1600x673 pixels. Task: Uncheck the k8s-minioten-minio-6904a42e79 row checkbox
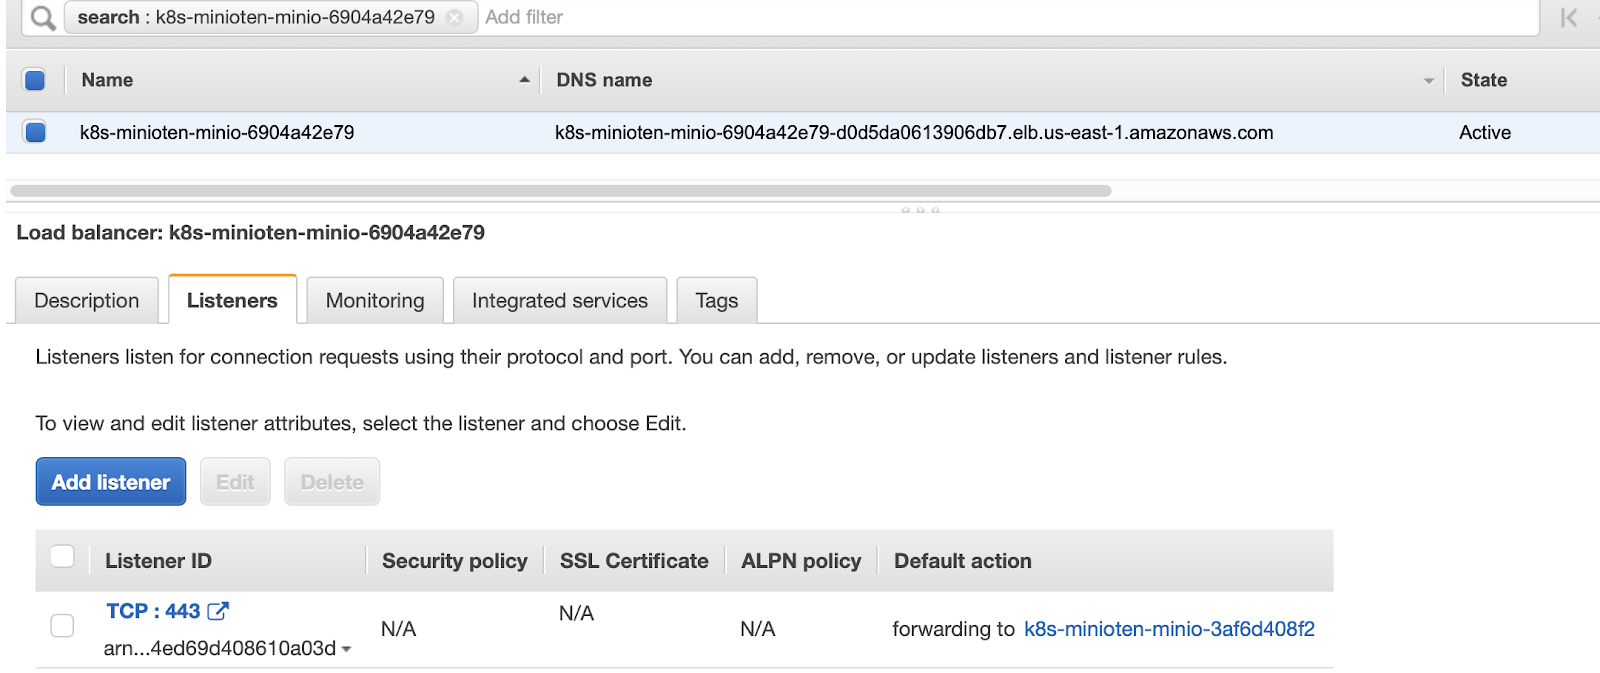(x=35, y=132)
